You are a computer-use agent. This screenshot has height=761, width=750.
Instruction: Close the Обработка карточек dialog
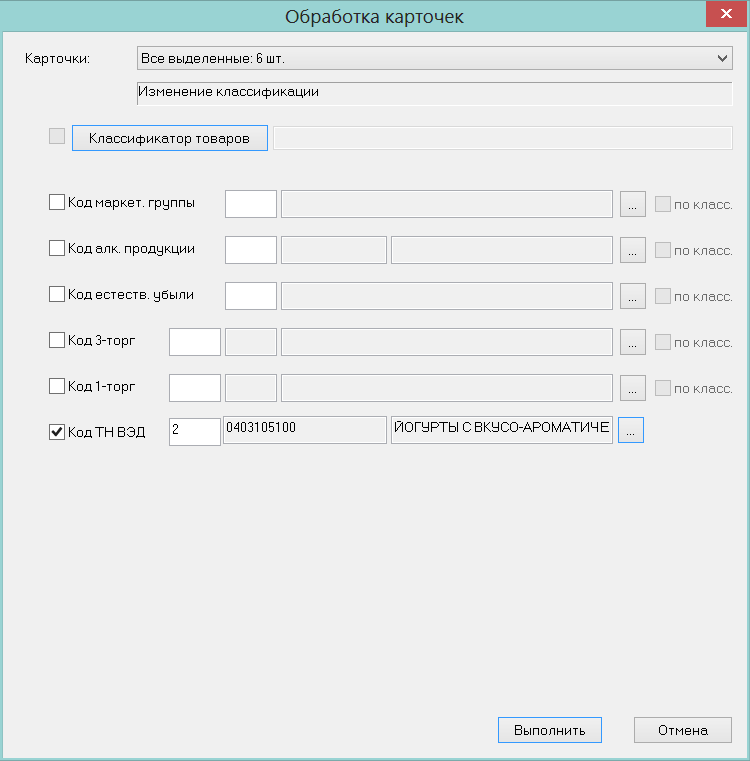[x=726, y=14]
